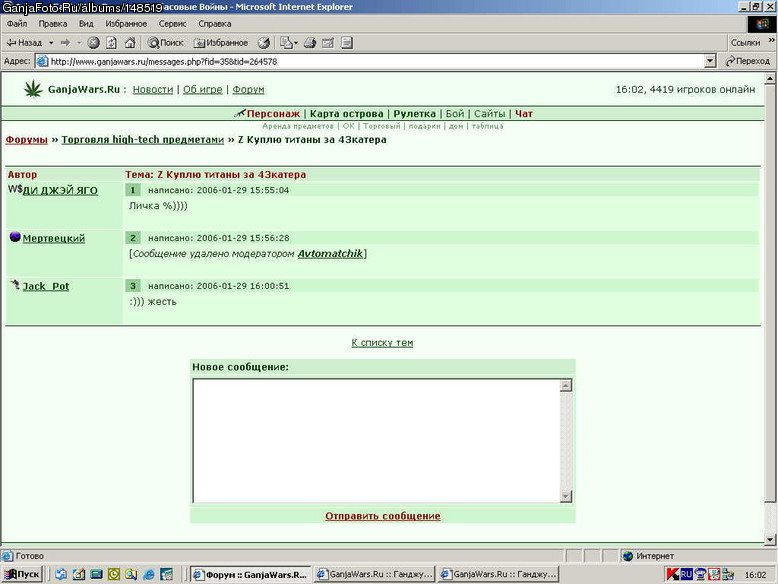Click the Переход go button
Viewport: 778px width, 584px height.
[748, 61]
